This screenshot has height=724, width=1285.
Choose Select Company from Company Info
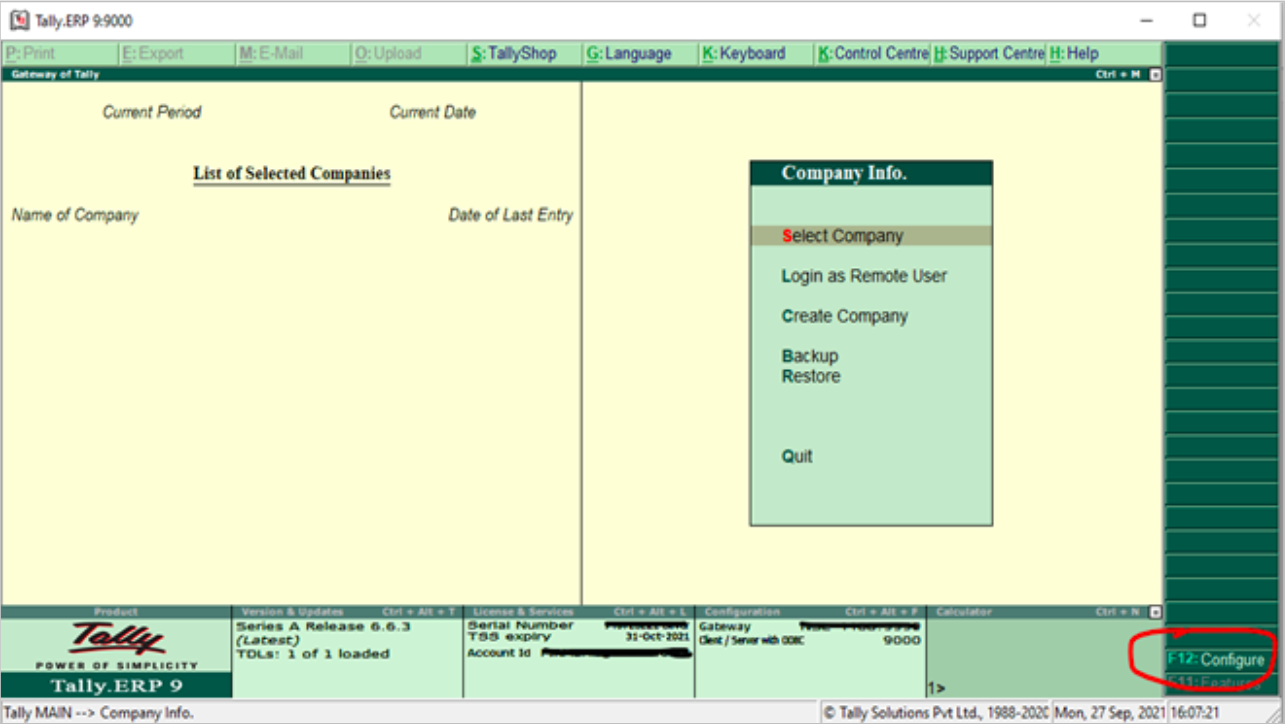tap(842, 235)
